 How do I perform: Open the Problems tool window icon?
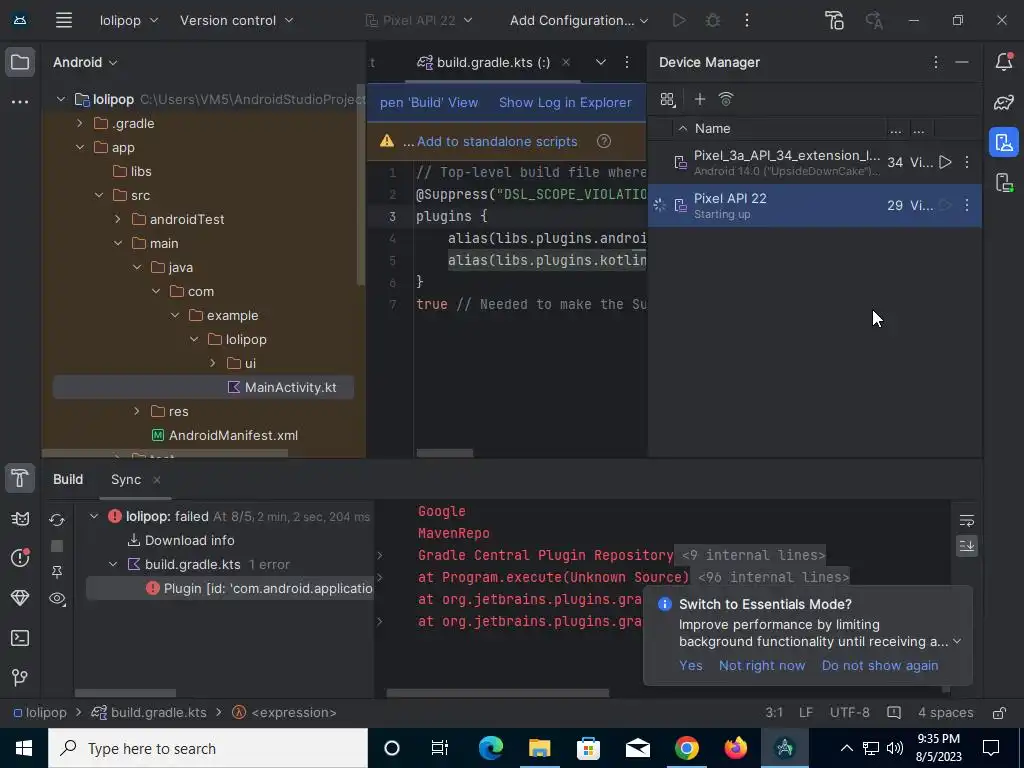click(20, 558)
